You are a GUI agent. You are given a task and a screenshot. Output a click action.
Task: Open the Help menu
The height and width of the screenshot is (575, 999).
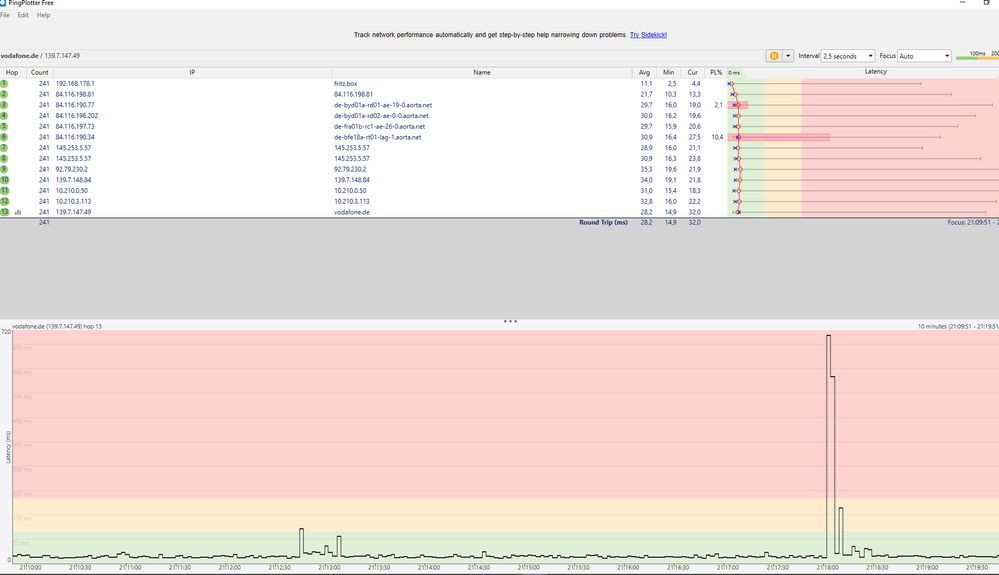tap(43, 15)
